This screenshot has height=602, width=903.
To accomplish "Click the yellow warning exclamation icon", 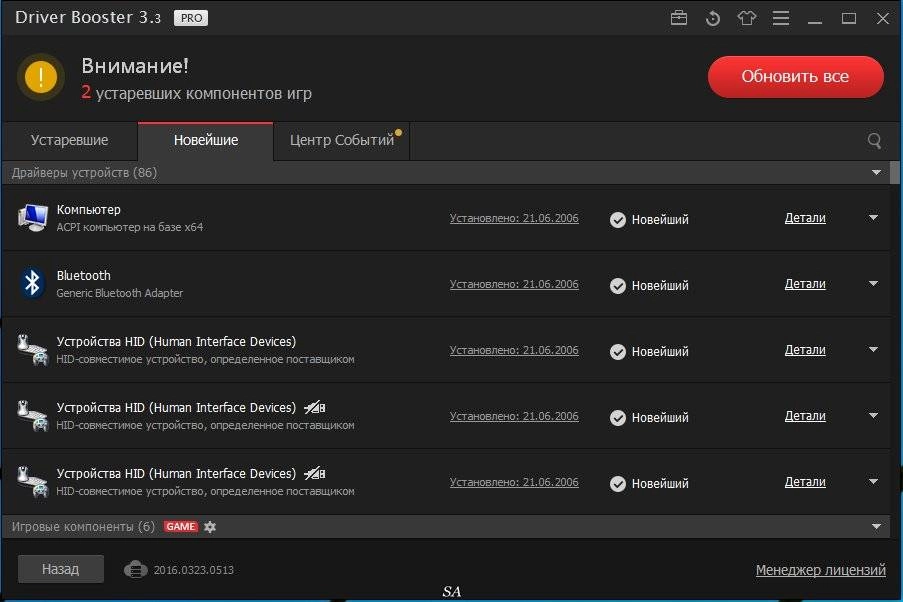I will point(41,77).
